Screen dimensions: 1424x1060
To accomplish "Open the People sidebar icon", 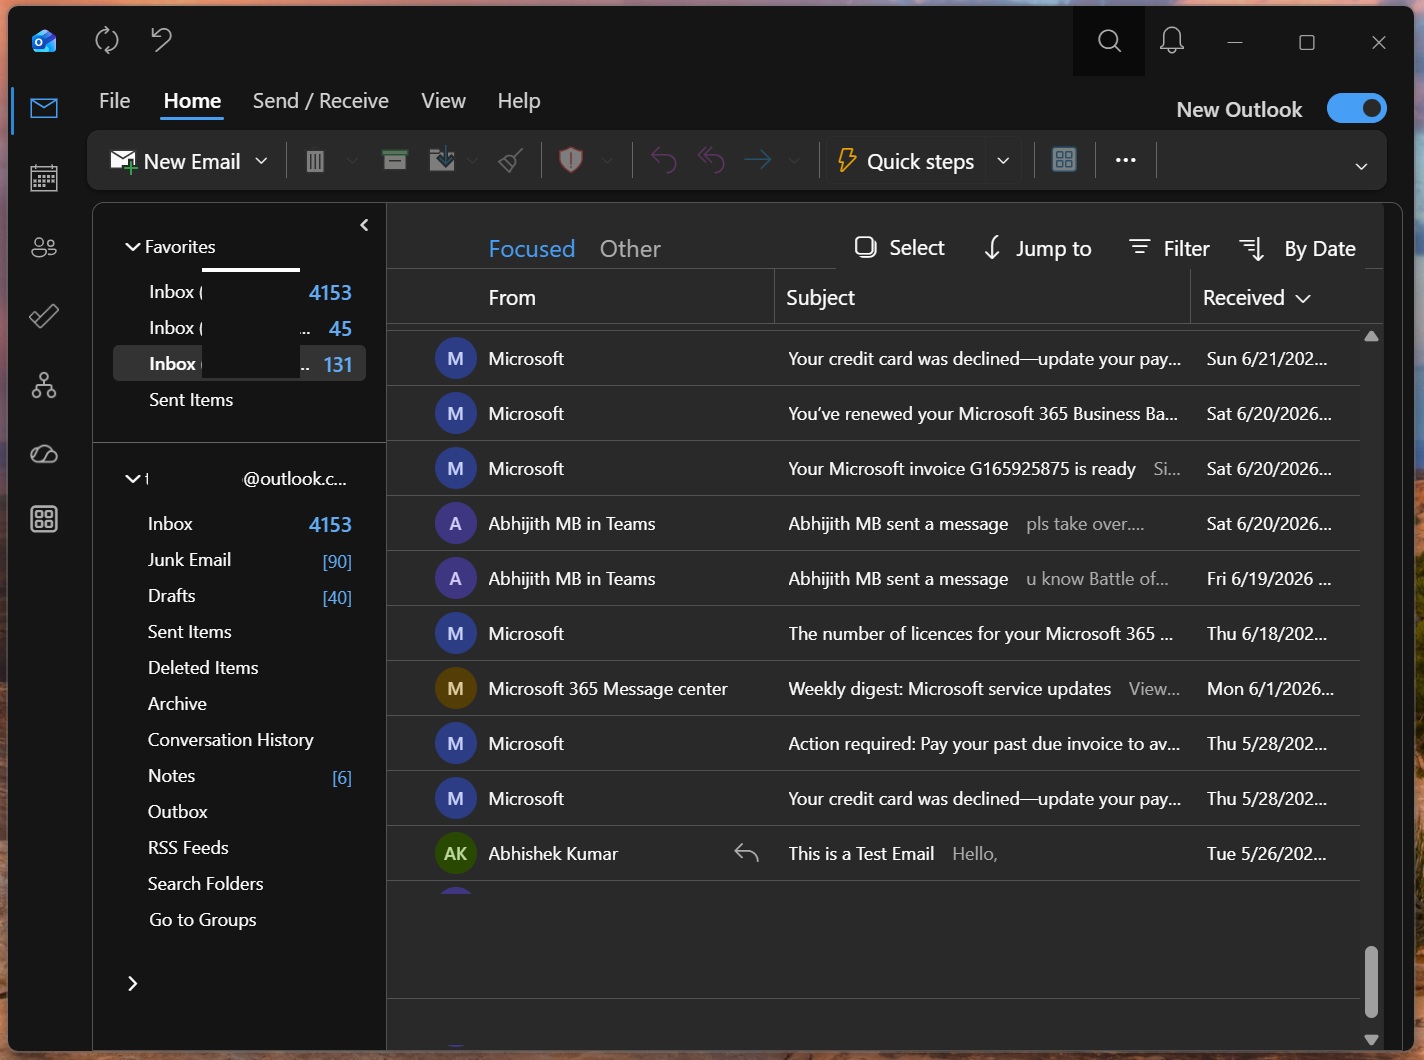I will 44,247.
